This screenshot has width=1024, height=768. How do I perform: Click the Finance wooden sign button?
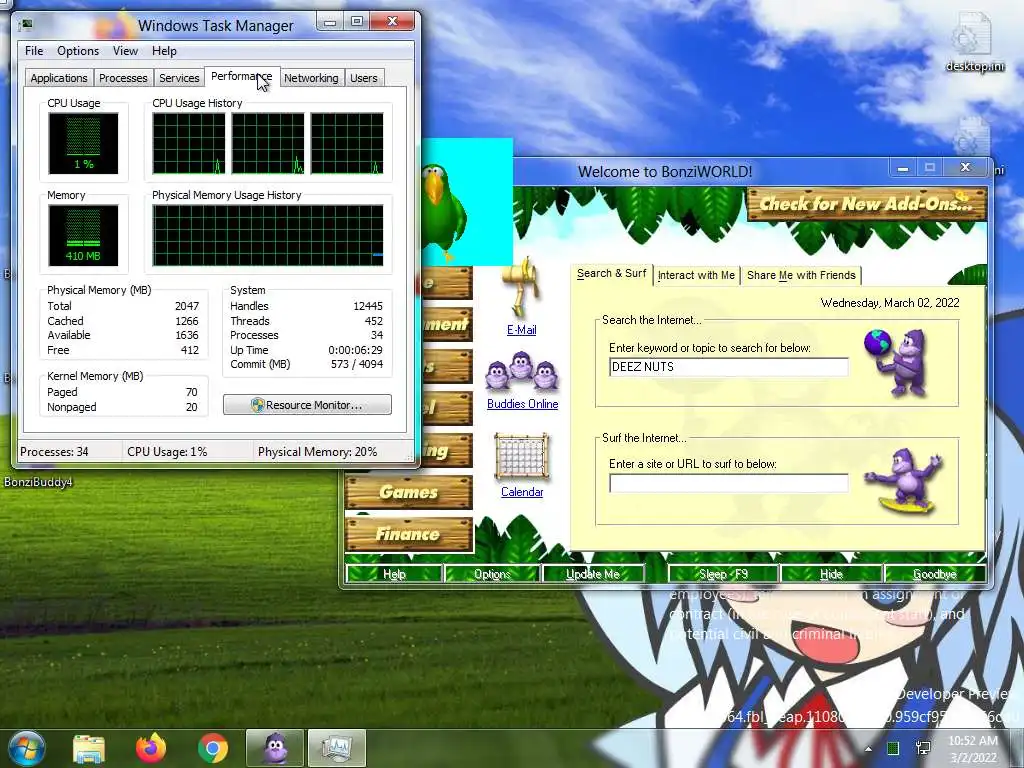409,534
